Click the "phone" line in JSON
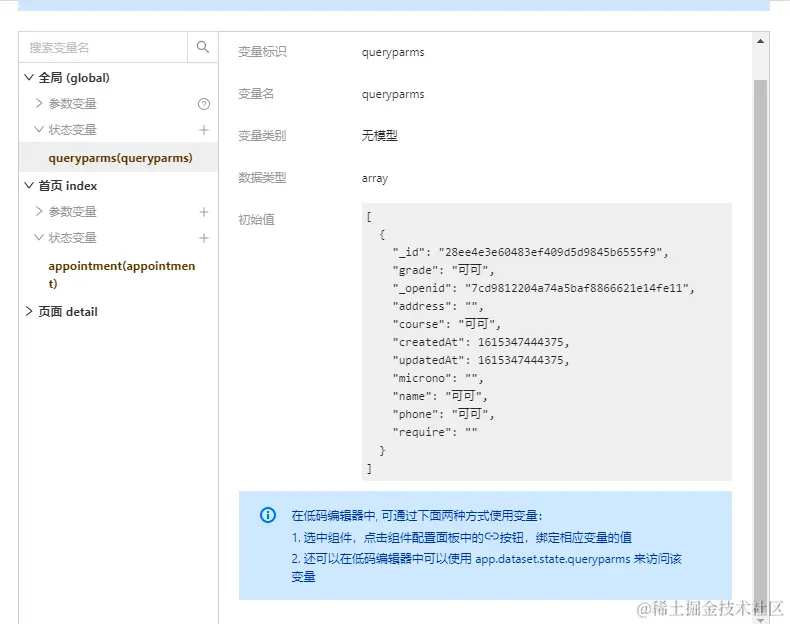 (443, 414)
